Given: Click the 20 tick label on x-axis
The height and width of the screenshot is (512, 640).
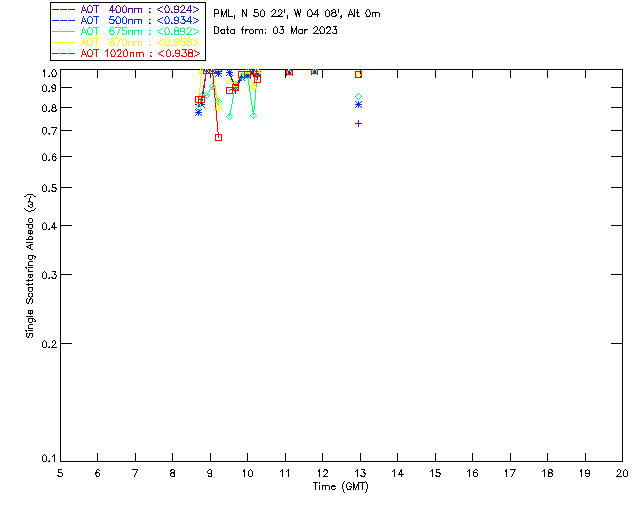Looking at the screenshot, I should point(622,473).
